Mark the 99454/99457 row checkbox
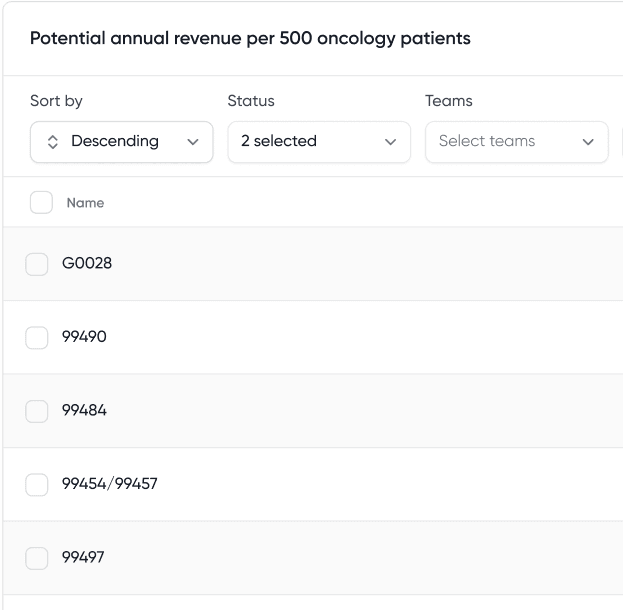 37,484
